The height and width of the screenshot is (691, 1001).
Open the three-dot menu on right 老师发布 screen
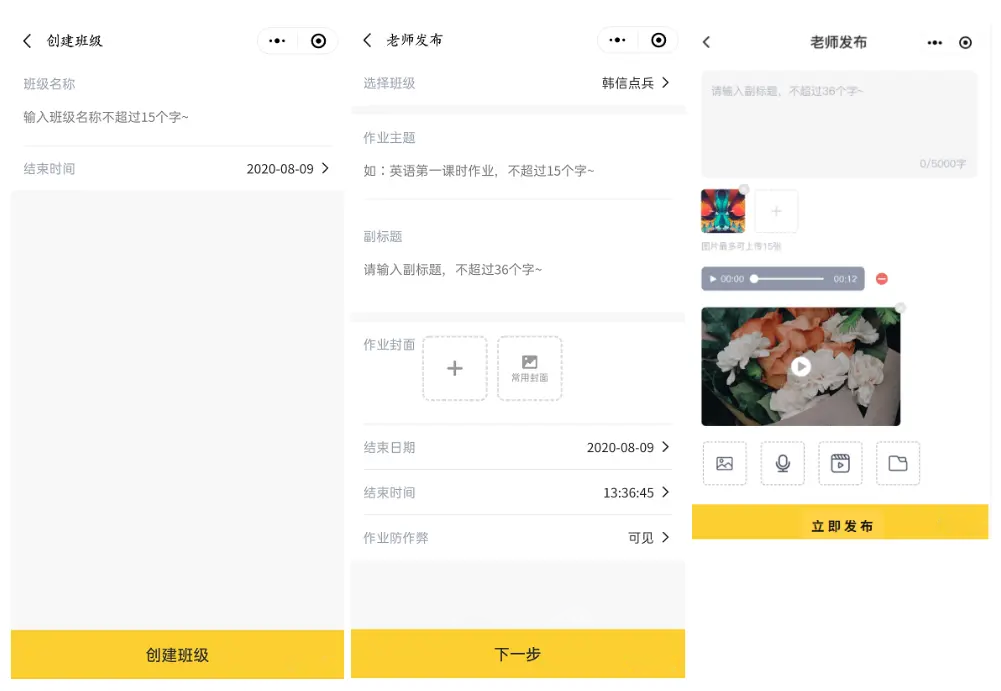click(x=935, y=43)
